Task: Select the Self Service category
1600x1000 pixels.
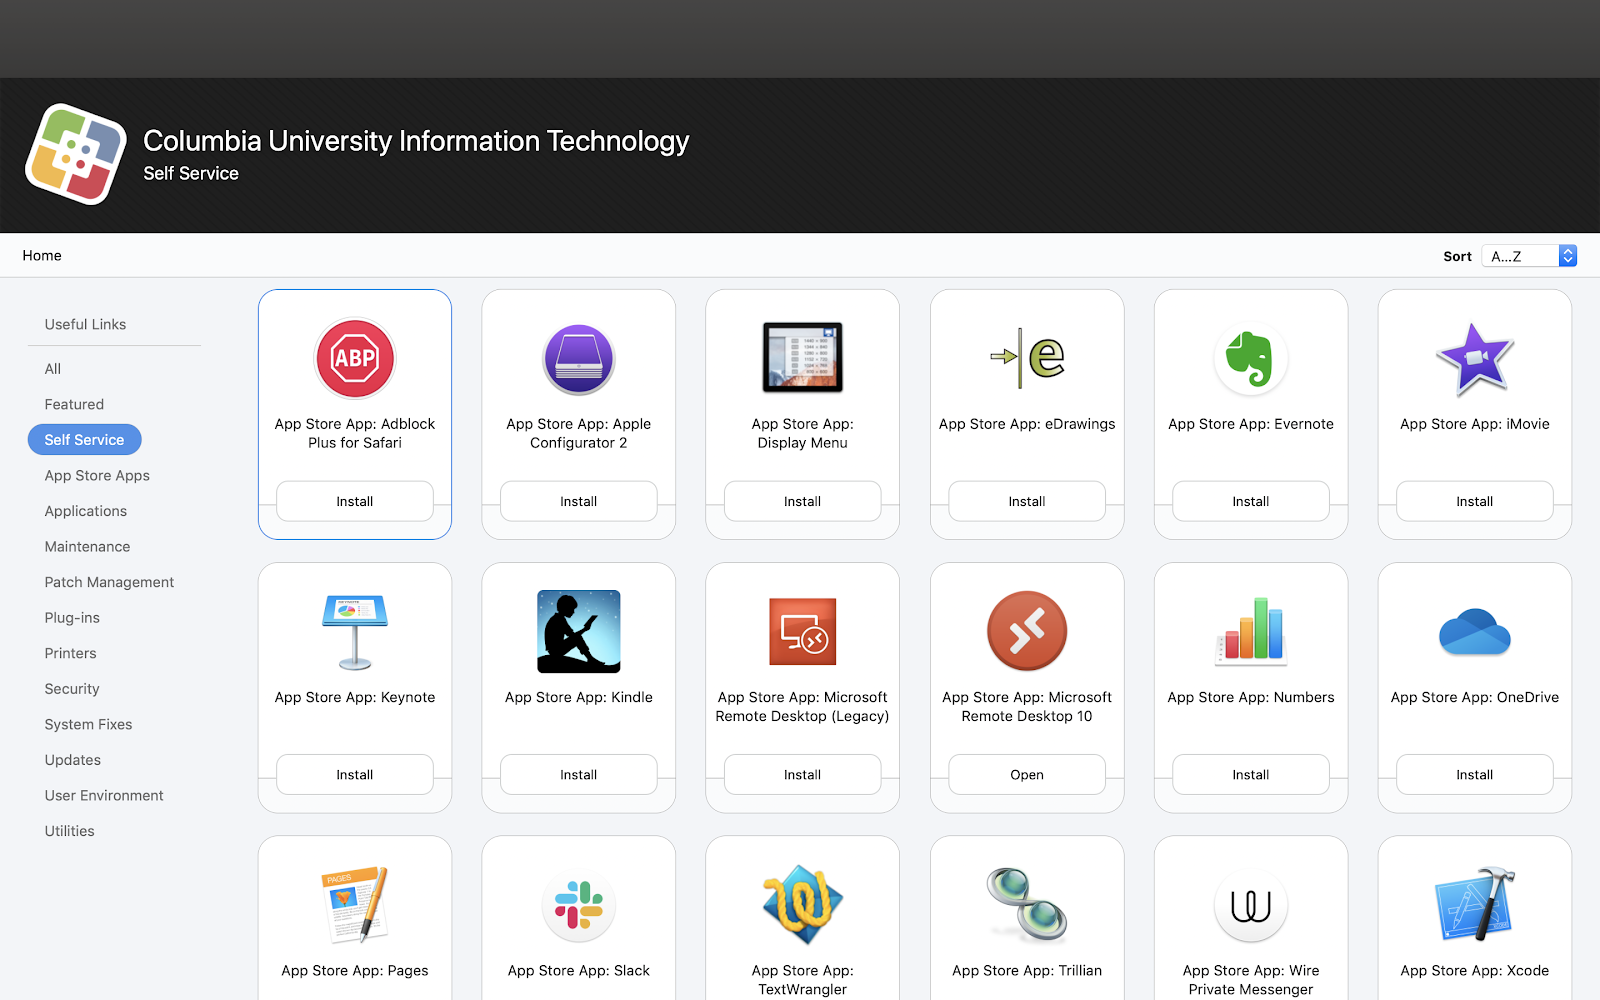Action: coord(85,440)
